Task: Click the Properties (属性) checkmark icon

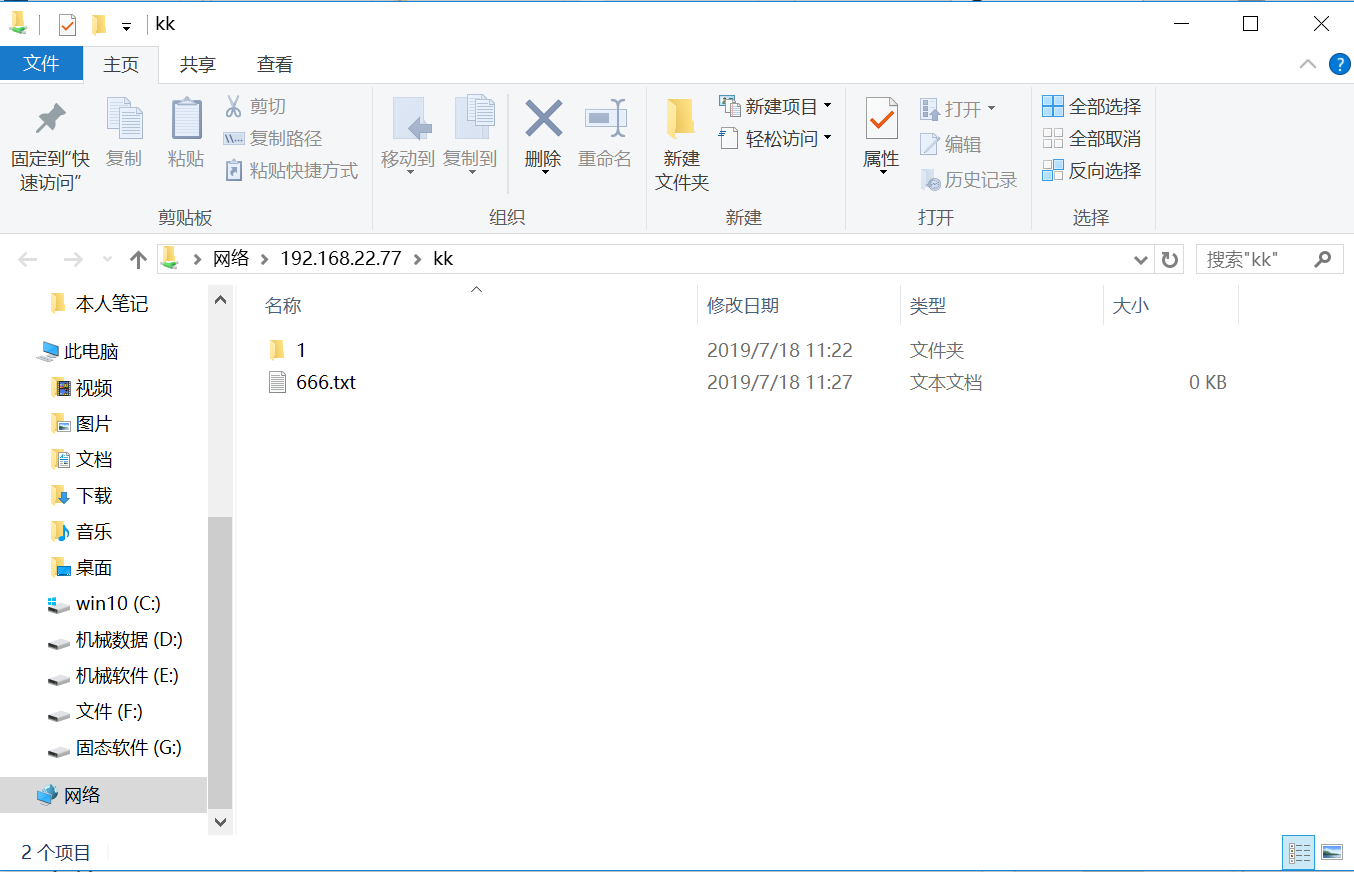Action: point(881,120)
